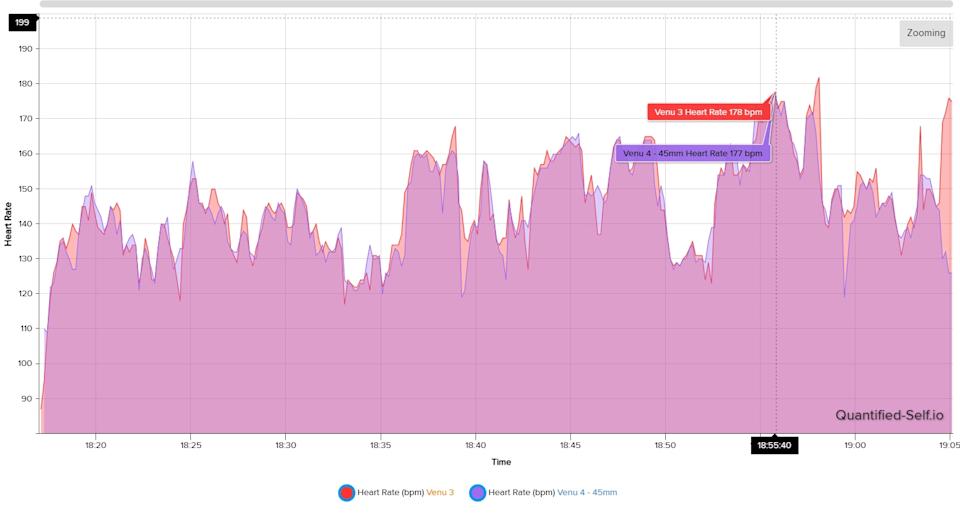This screenshot has height=532, width=960.
Task: Click the Quantified-Self.io watermark
Action: point(889,415)
